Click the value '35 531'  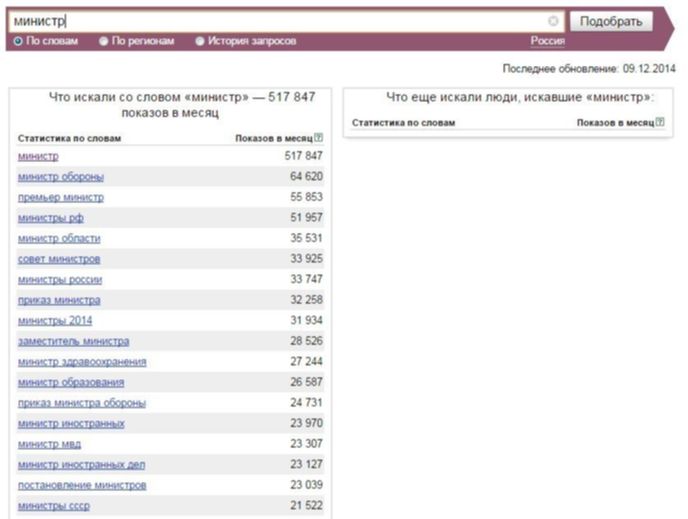coord(306,238)
